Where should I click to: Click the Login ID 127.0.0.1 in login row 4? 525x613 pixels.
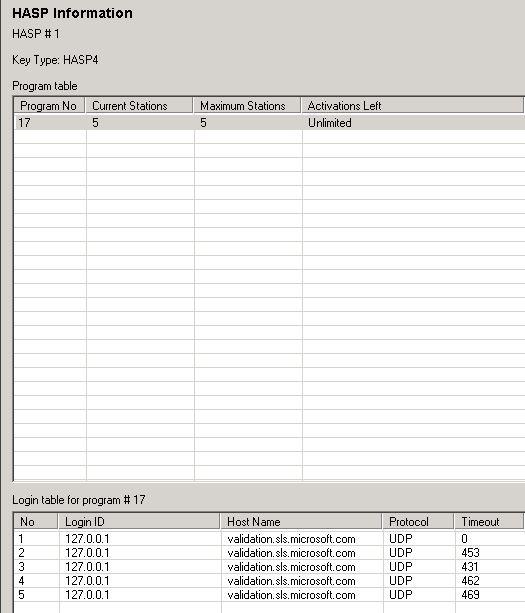[x=87, y=581]
